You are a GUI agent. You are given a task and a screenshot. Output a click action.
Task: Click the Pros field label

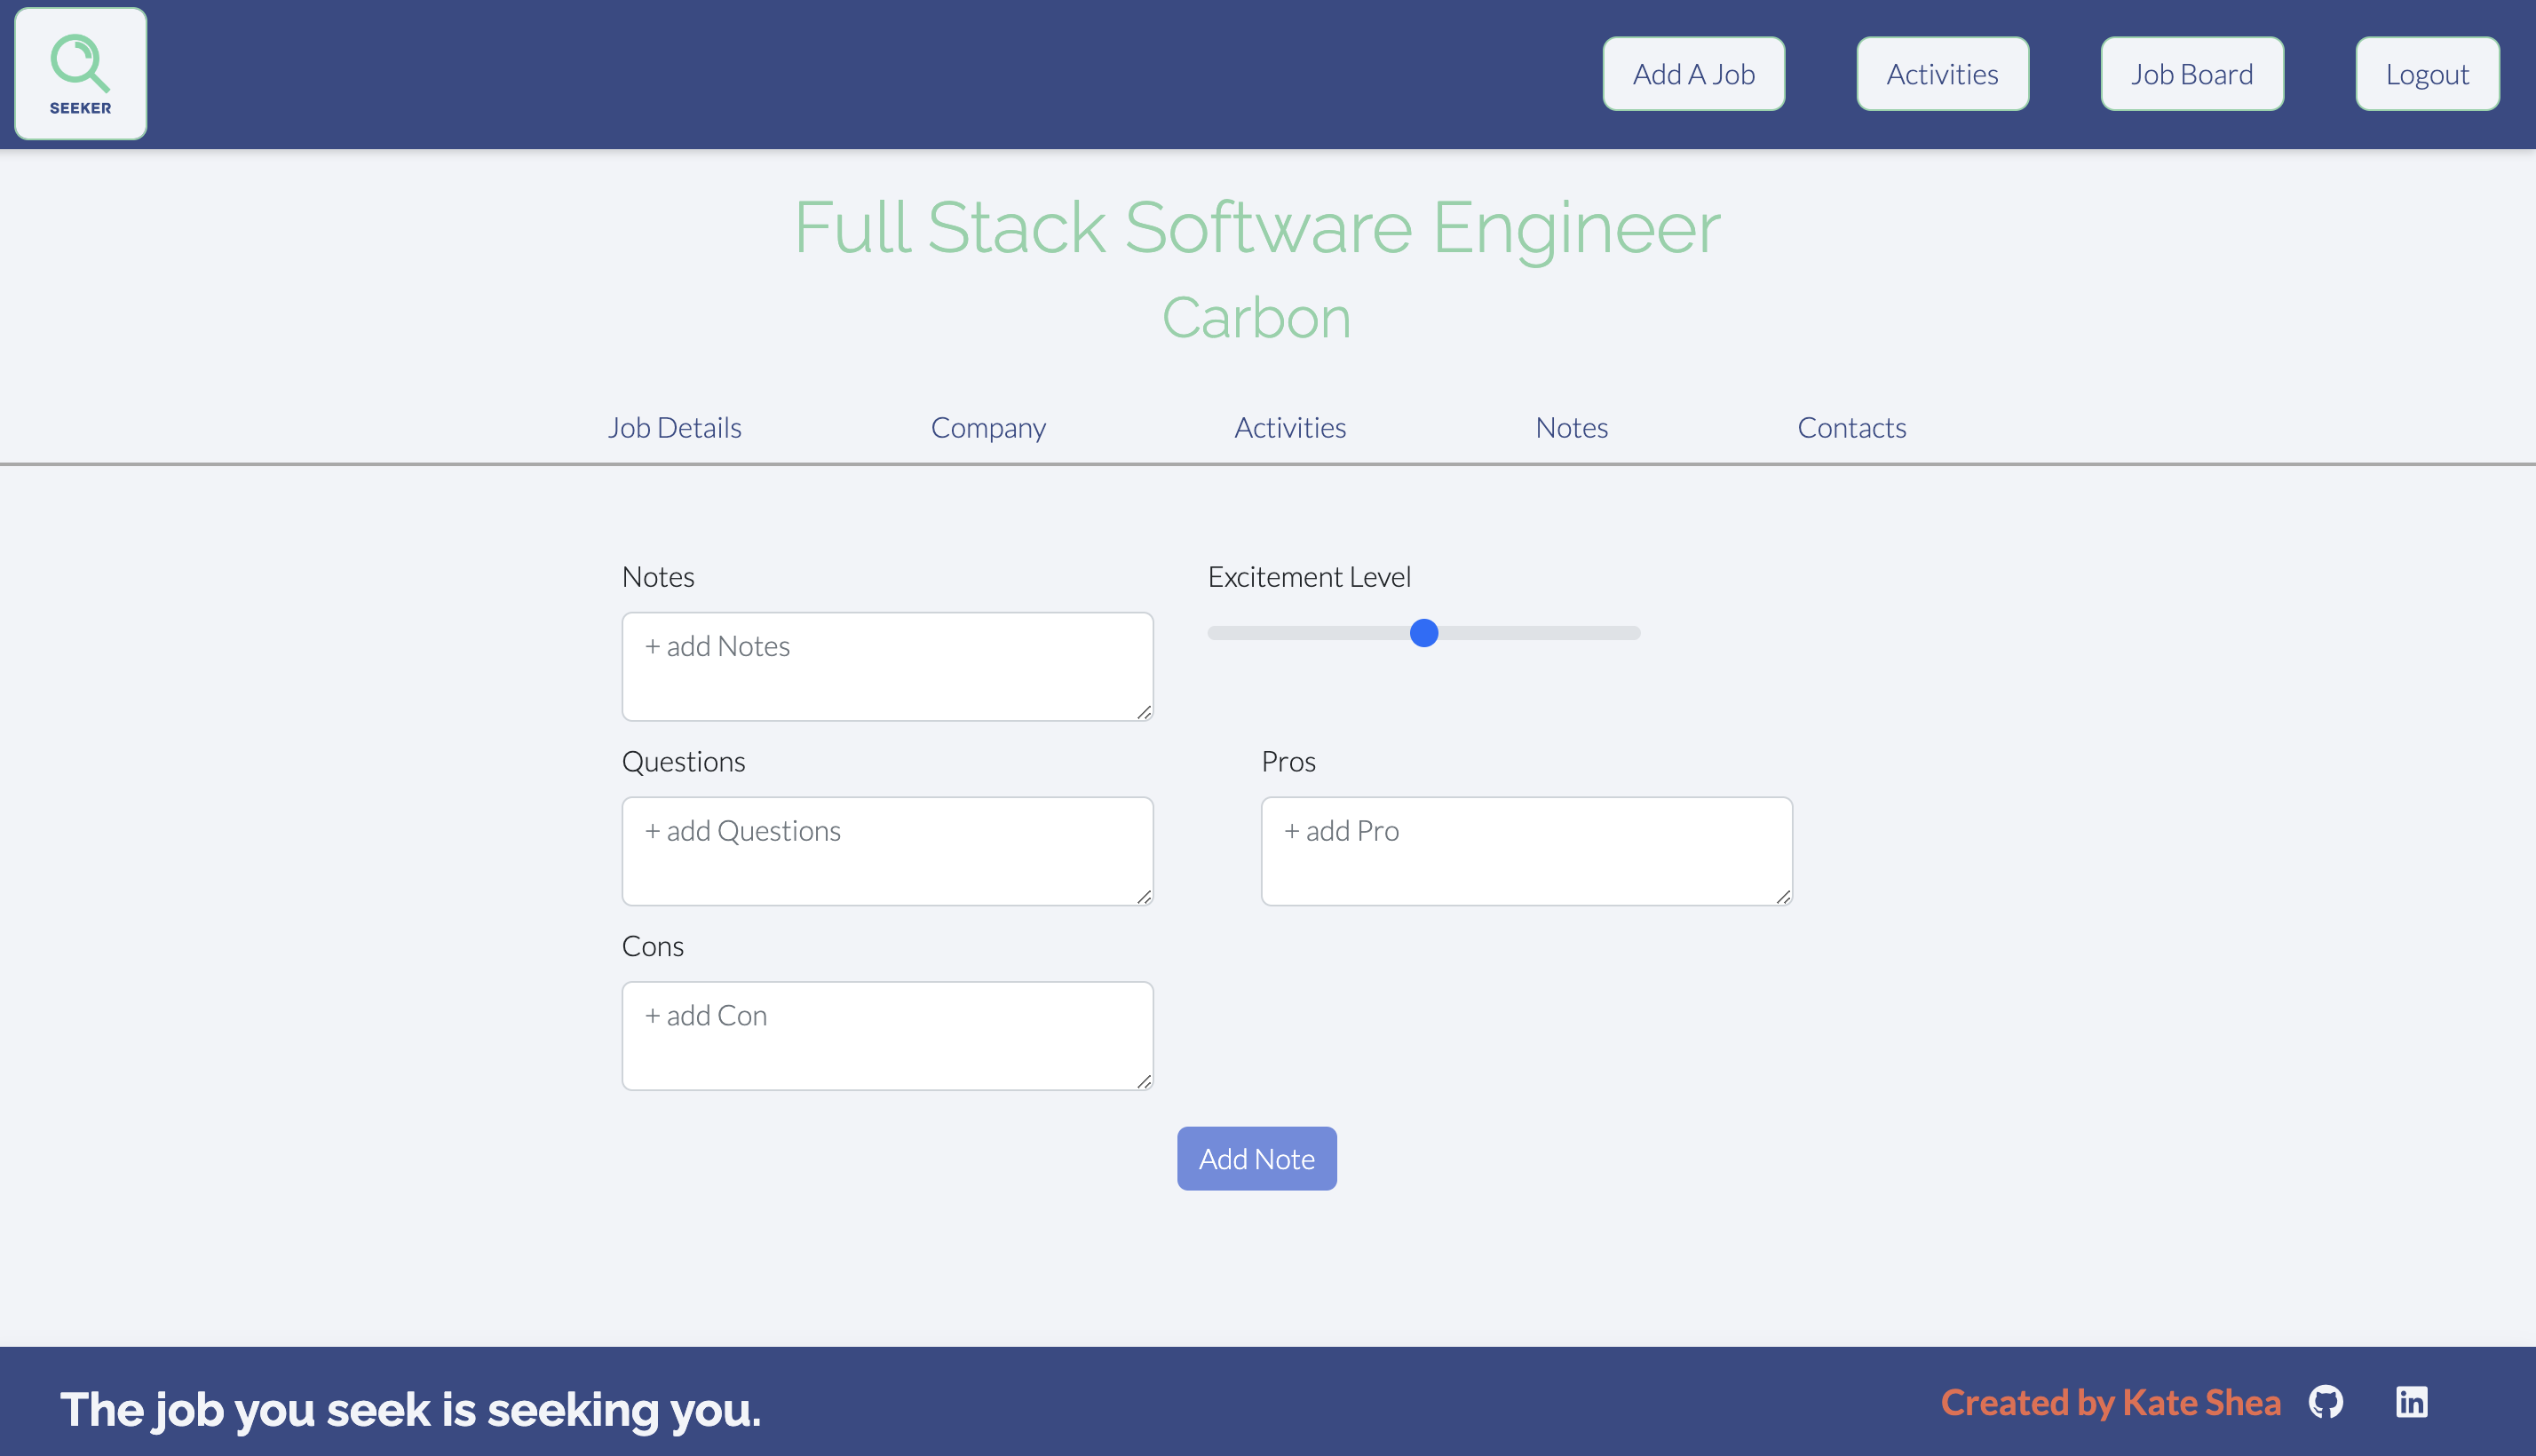pyautogui.click(x=1288, y=761)
